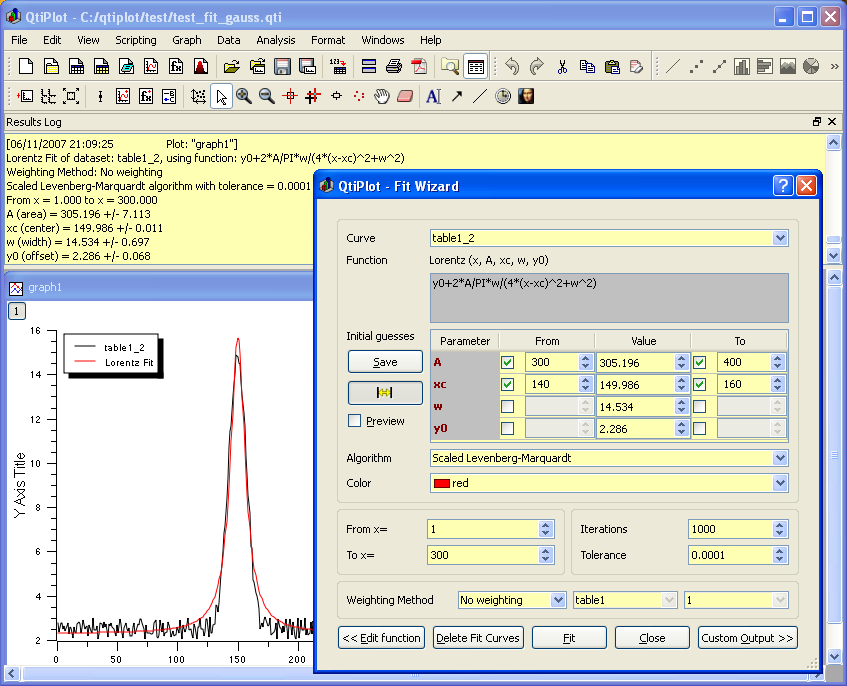847x686 pixels.
Task: Click the Show Results Log toggle icon
Action: tap(476, 66)
